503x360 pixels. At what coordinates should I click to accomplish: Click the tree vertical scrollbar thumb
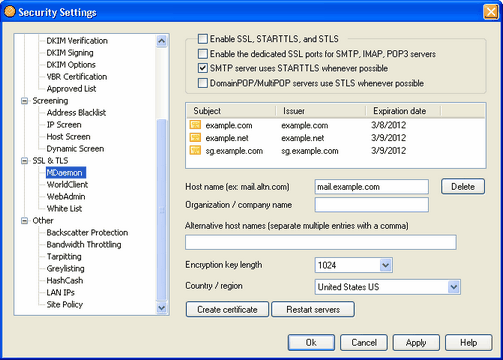(x=162, y=210)
